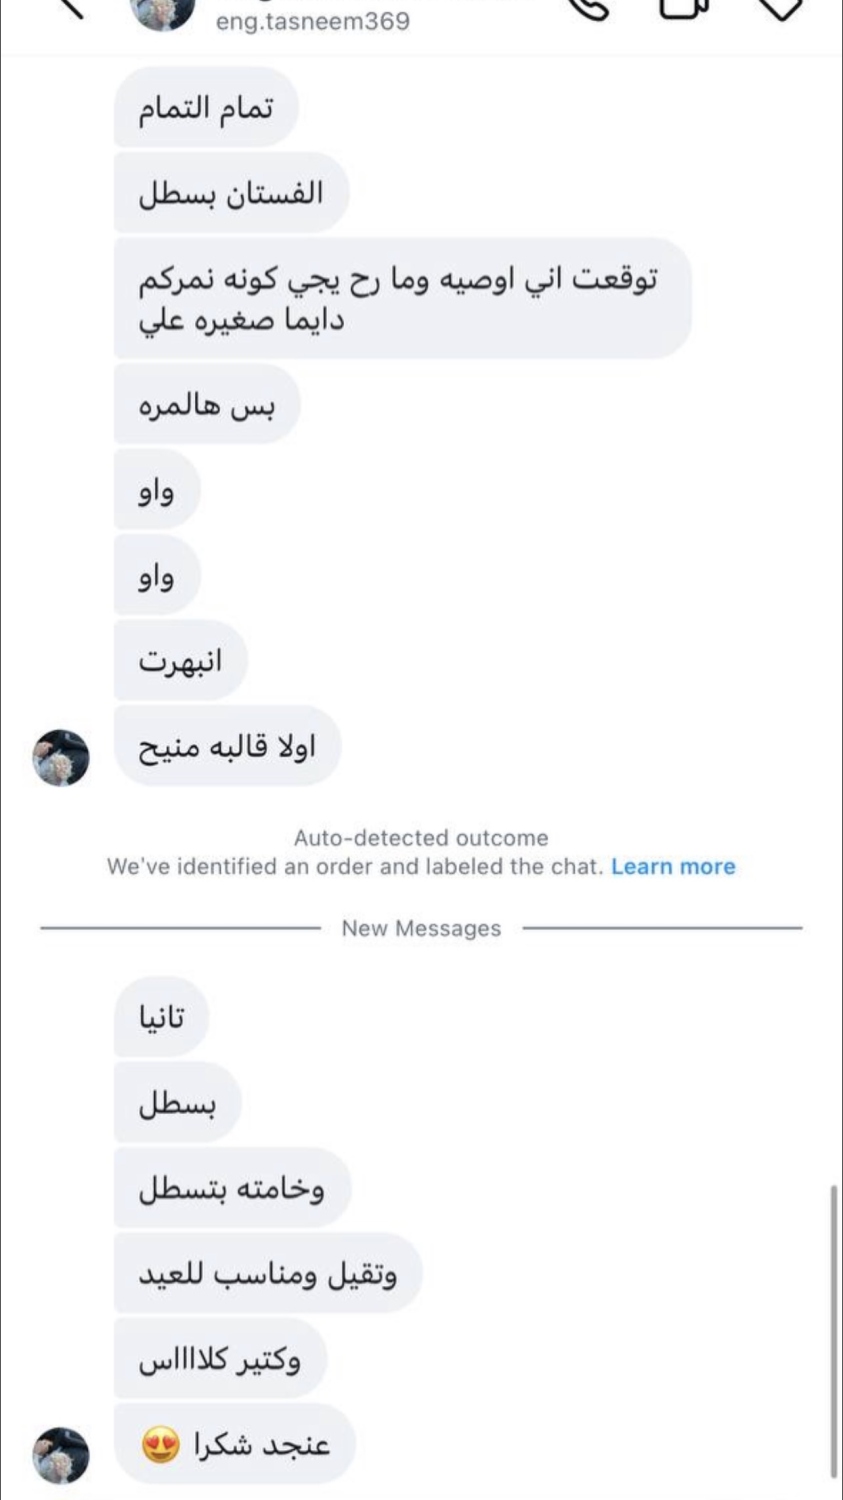Viewport: 843px width, 1500px height.
Task: Click the heart-eyes emoji in last message
Action: click(161, 1445)
